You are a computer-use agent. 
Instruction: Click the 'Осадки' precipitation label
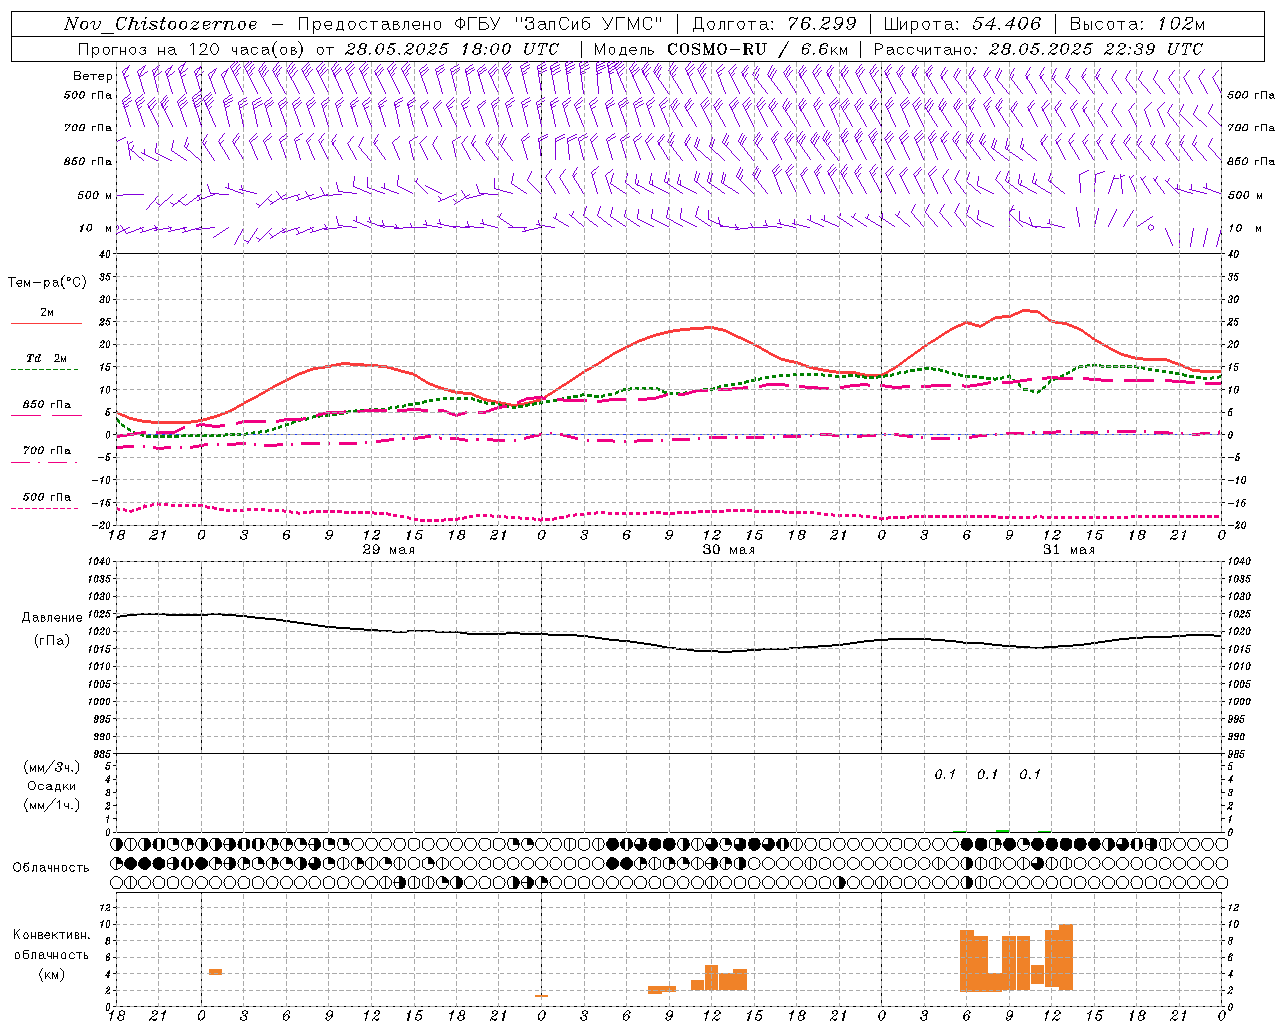[52, 786]
